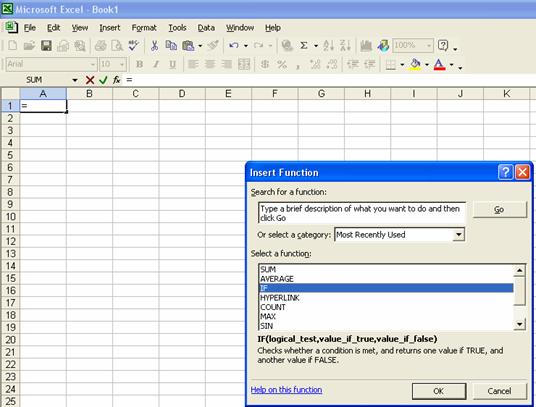Image resolution: width=536 pixels, height=407 pixels.
Task: Click the Sort Ascending icon
Action: (329, 45)
